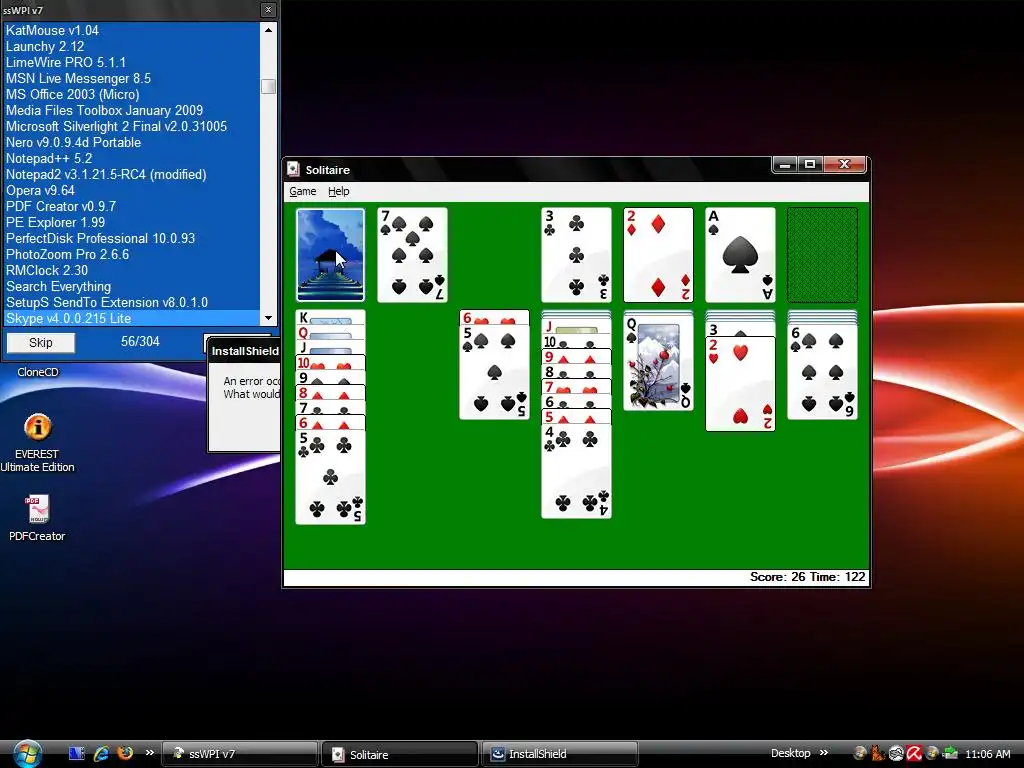
Task: Select the 2 of diamonds foundation card
Action: [658, 255]
